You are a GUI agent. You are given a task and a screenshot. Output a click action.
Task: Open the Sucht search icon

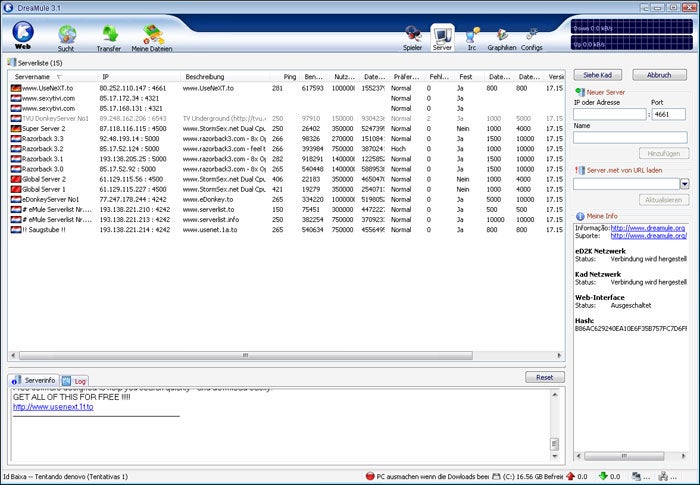pos(67,38)
